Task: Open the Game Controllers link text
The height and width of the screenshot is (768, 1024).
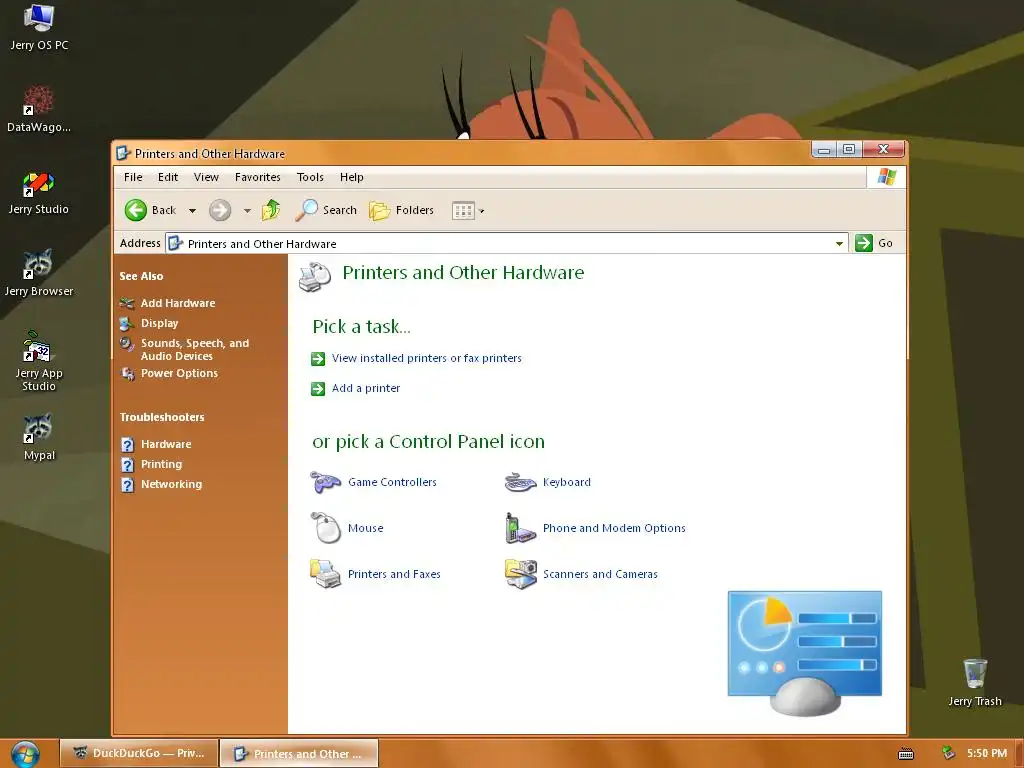Action: (392, 482)
